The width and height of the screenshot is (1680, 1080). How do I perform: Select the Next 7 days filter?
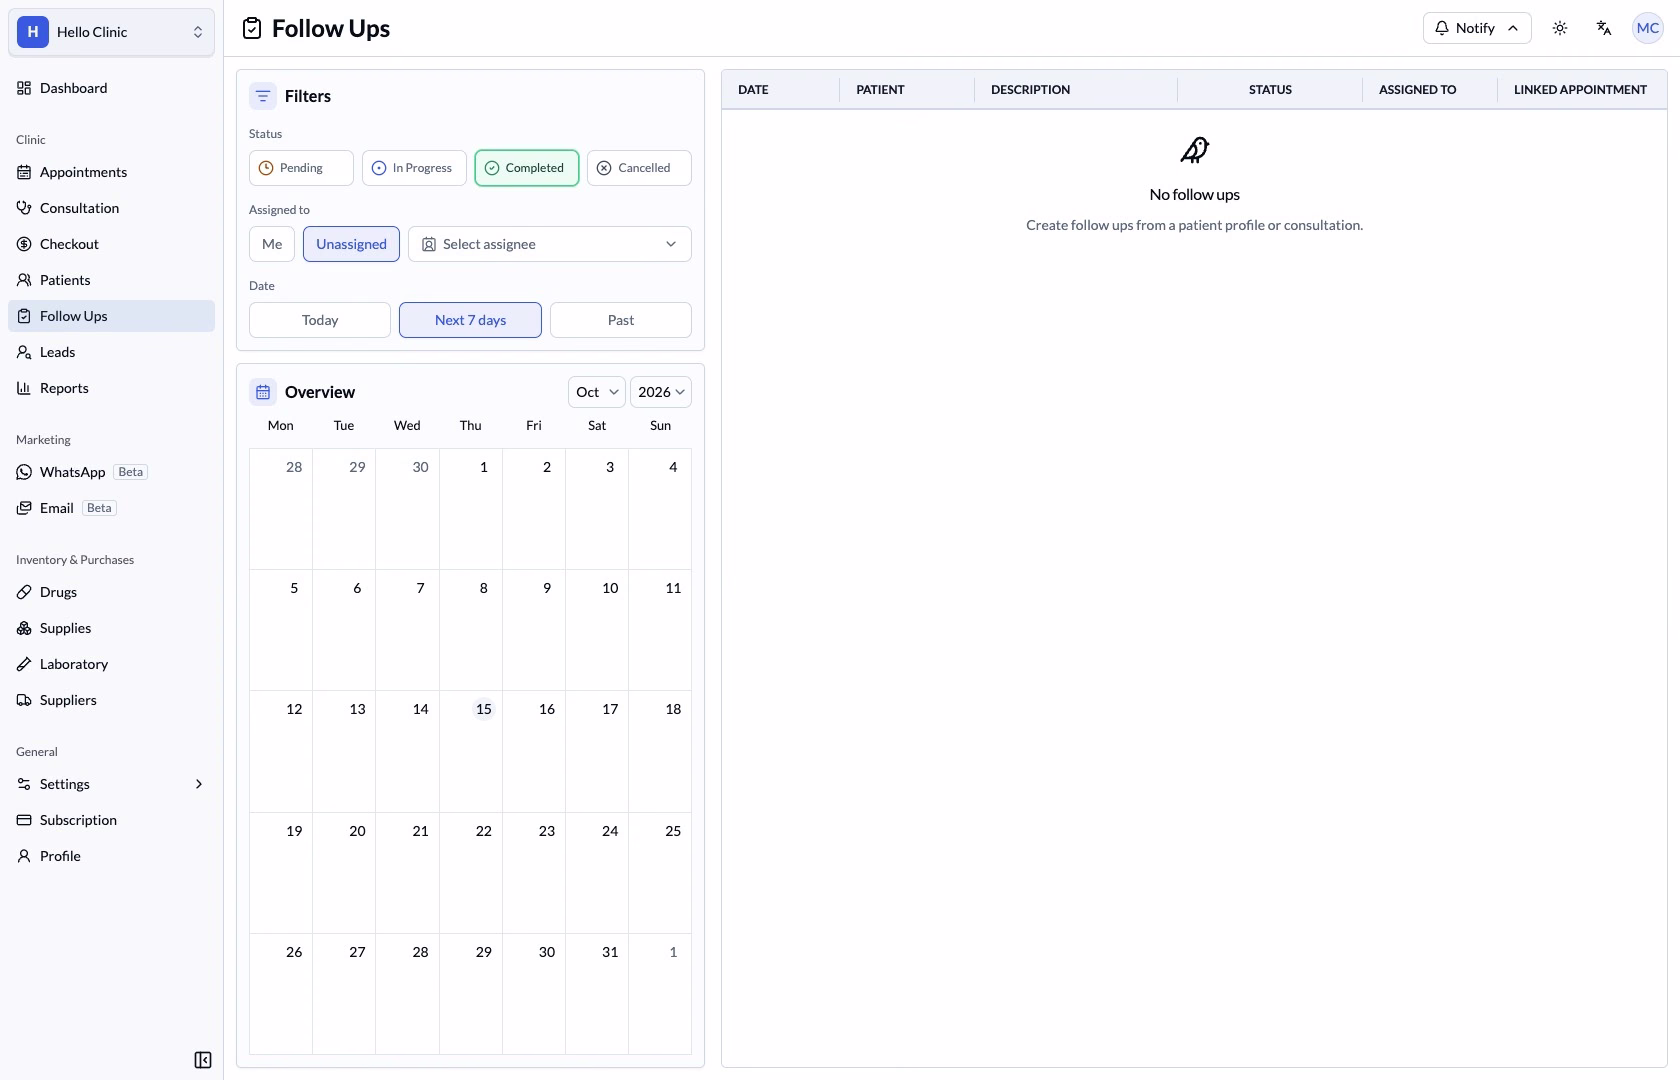tap(470, 320)
